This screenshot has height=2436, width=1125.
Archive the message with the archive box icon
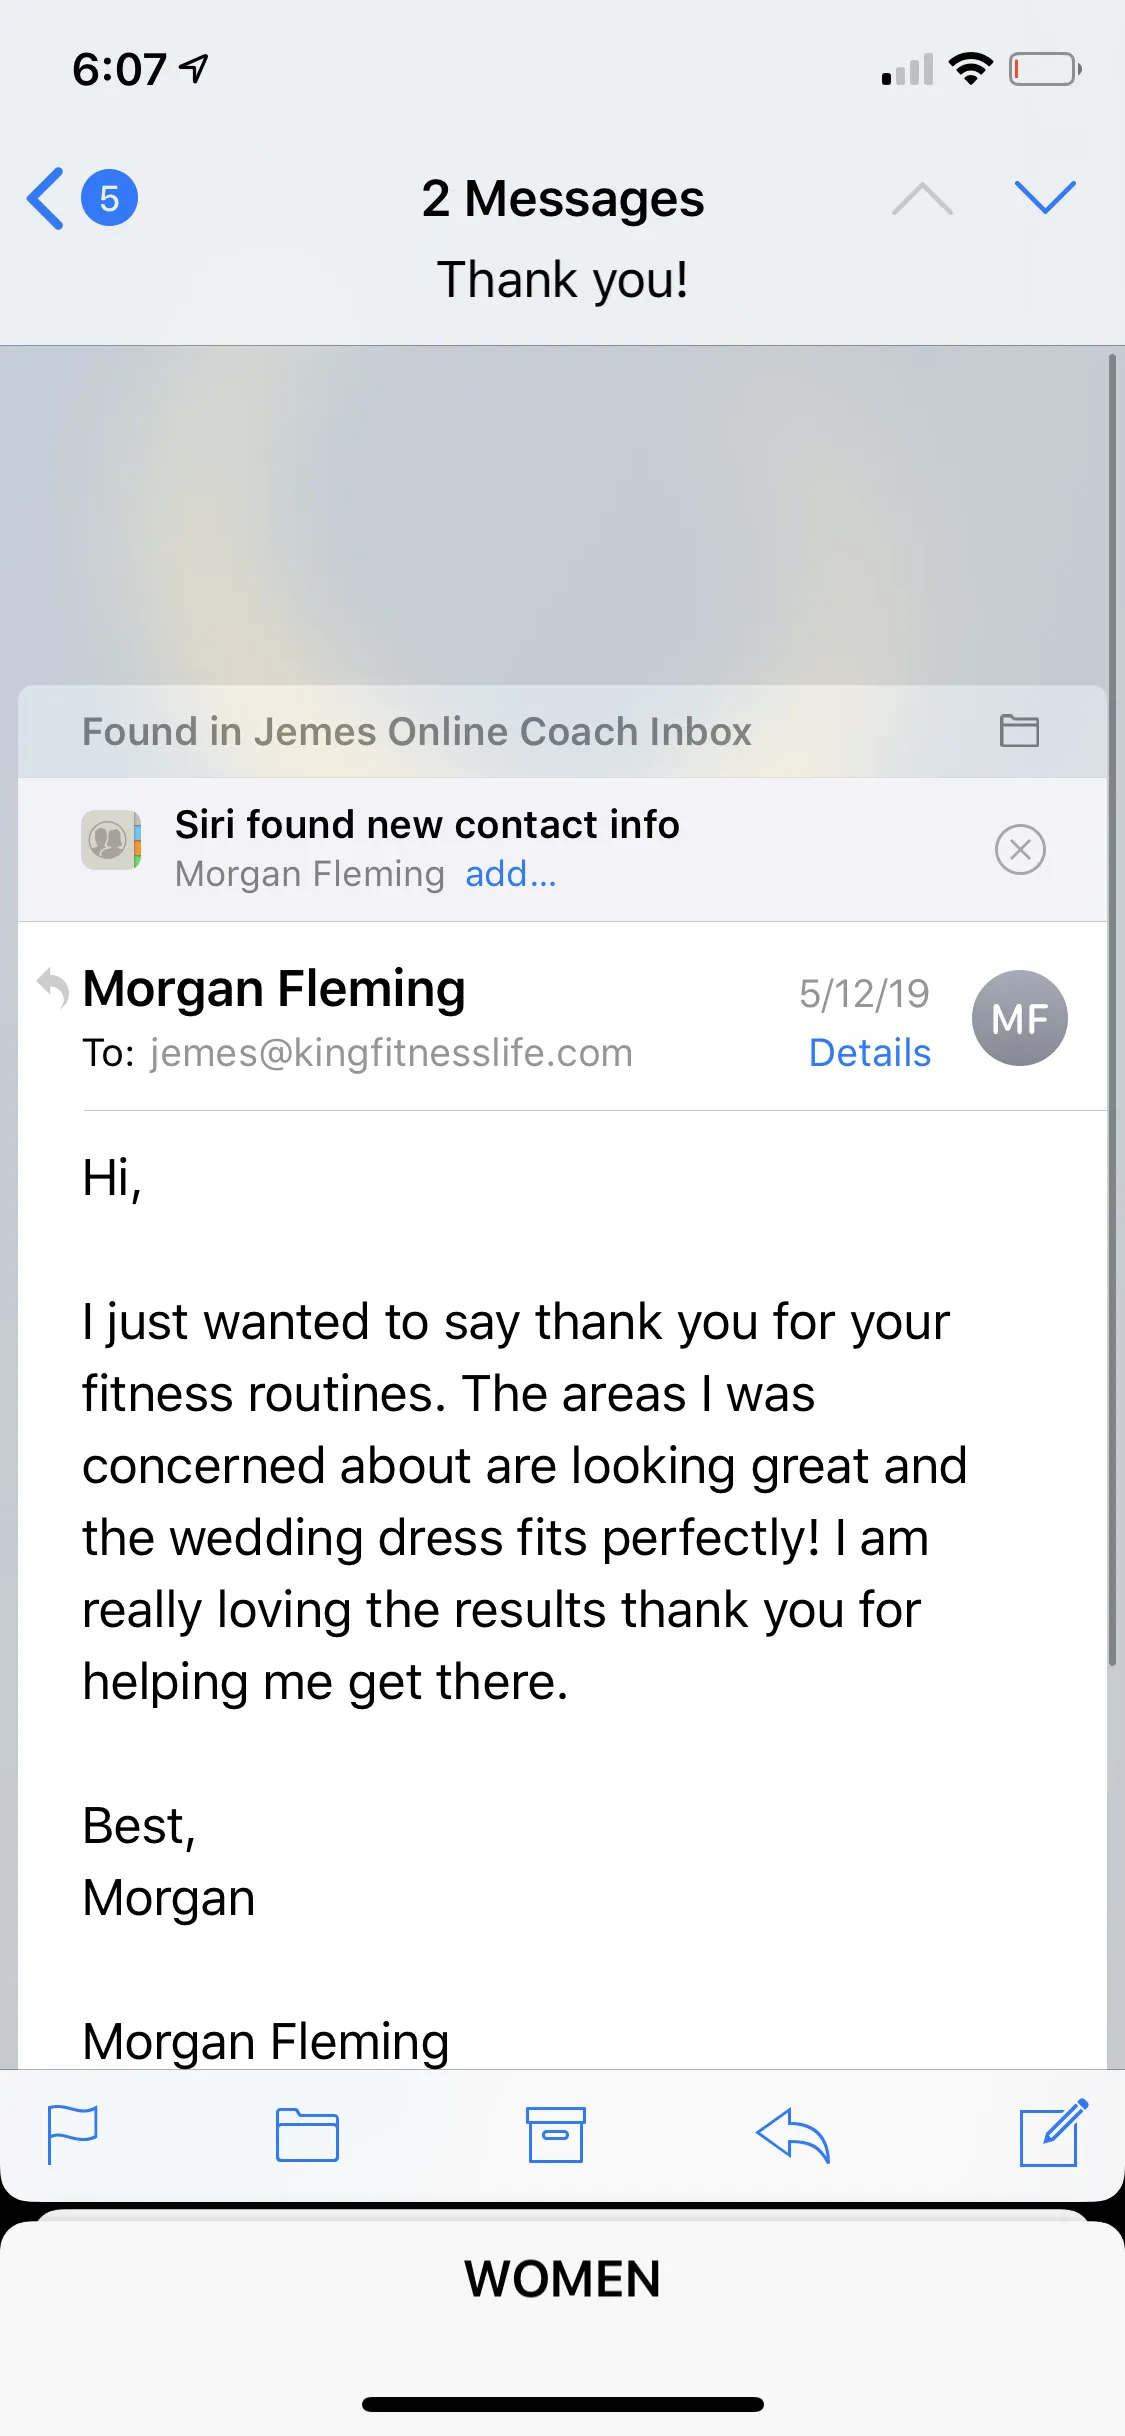(x=556, y=2134)
